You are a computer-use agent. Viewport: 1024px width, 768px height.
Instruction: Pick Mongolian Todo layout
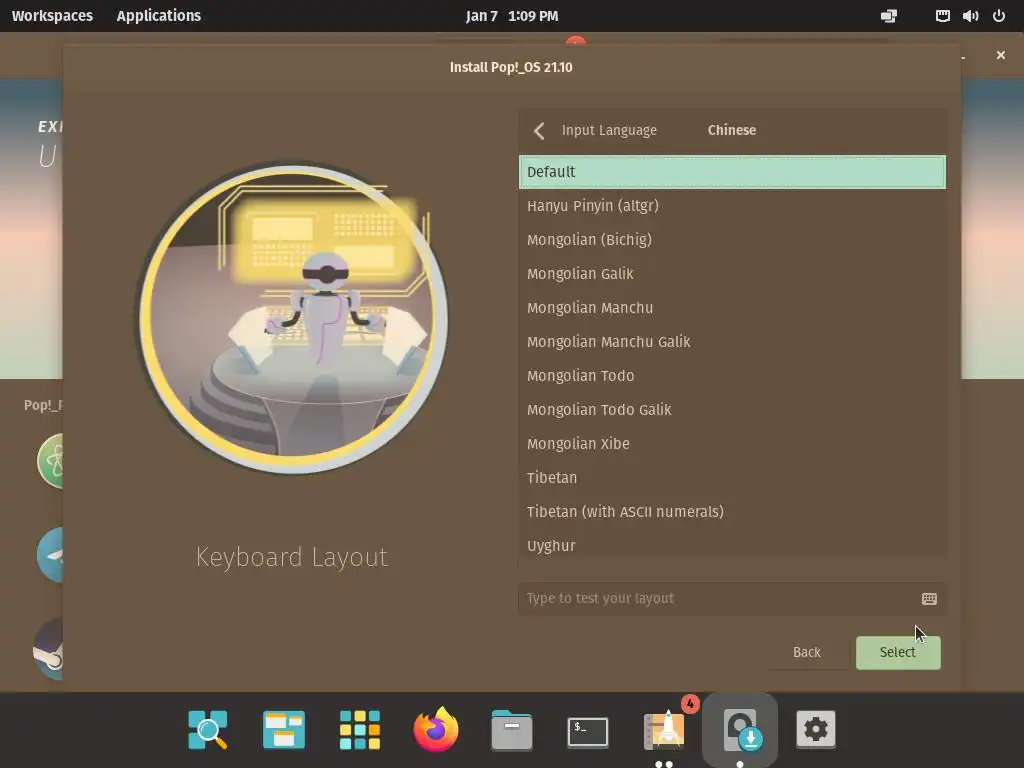(732, 376)
